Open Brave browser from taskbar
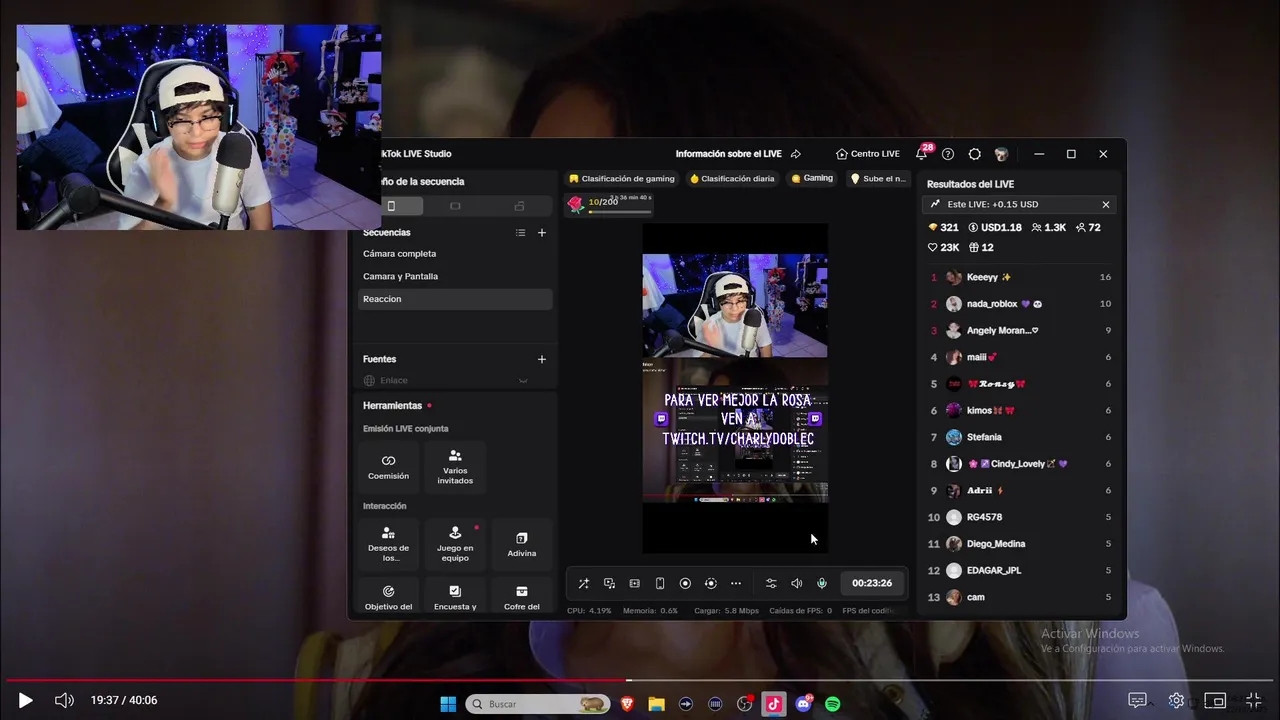Screen dimensions: 1280x720 627,704
